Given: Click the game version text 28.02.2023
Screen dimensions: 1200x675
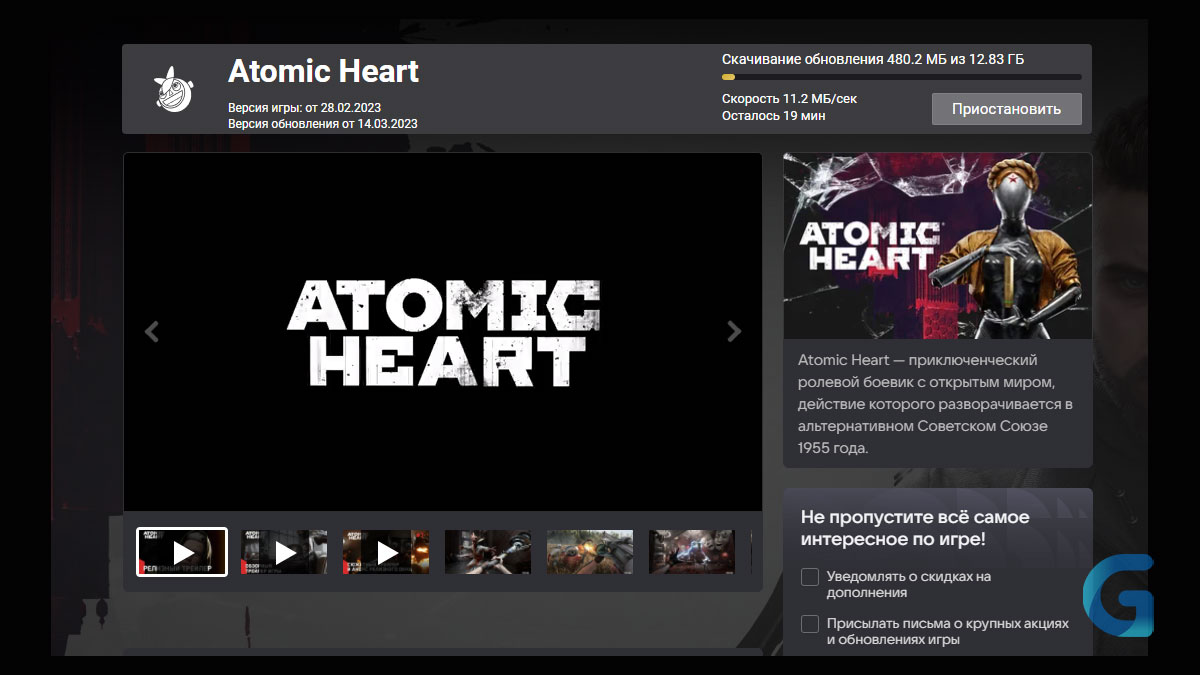Looking at the screenshot, I should (x=304, y=107).
